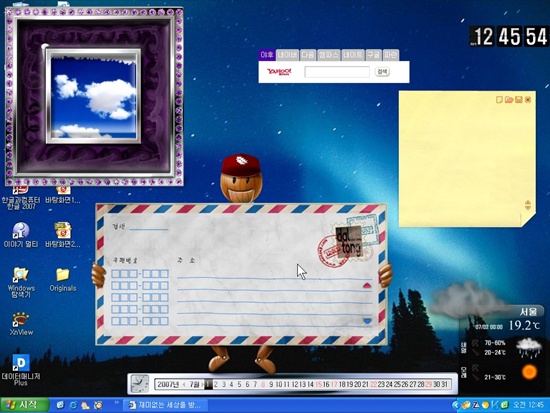Screen dimensions: 550x413
Task: Click the new note icon on sticky note
Action: 499,100
